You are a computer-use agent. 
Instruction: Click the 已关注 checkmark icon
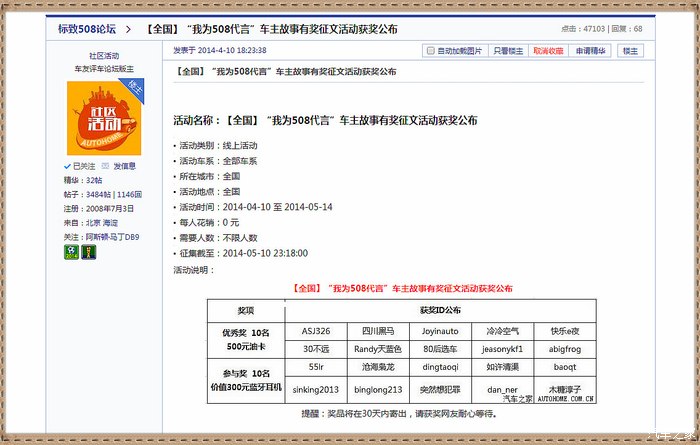68,166
